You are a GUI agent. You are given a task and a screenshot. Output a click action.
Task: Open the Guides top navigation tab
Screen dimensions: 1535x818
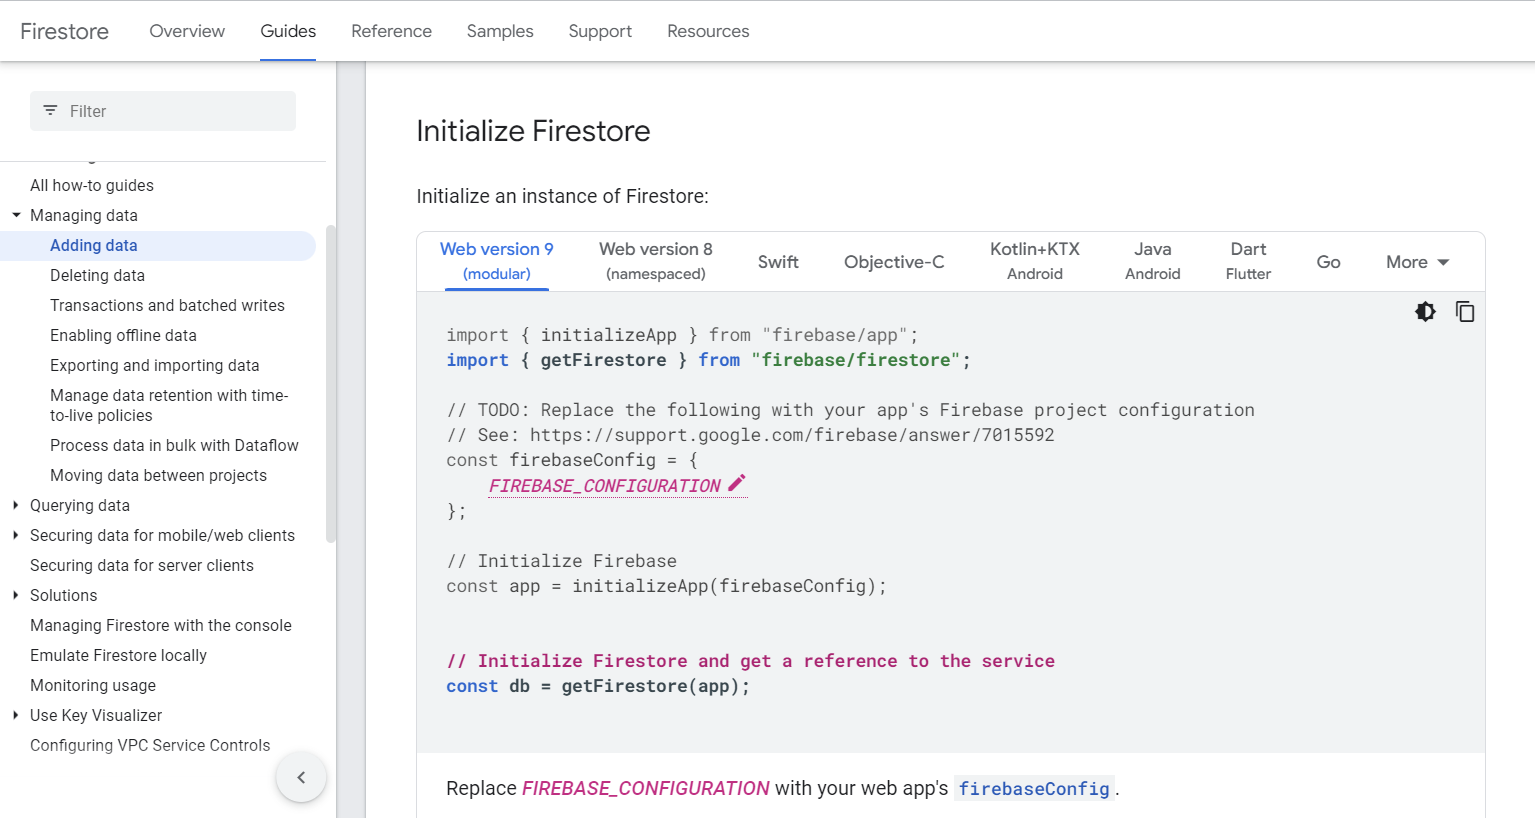tap(288, 31)
